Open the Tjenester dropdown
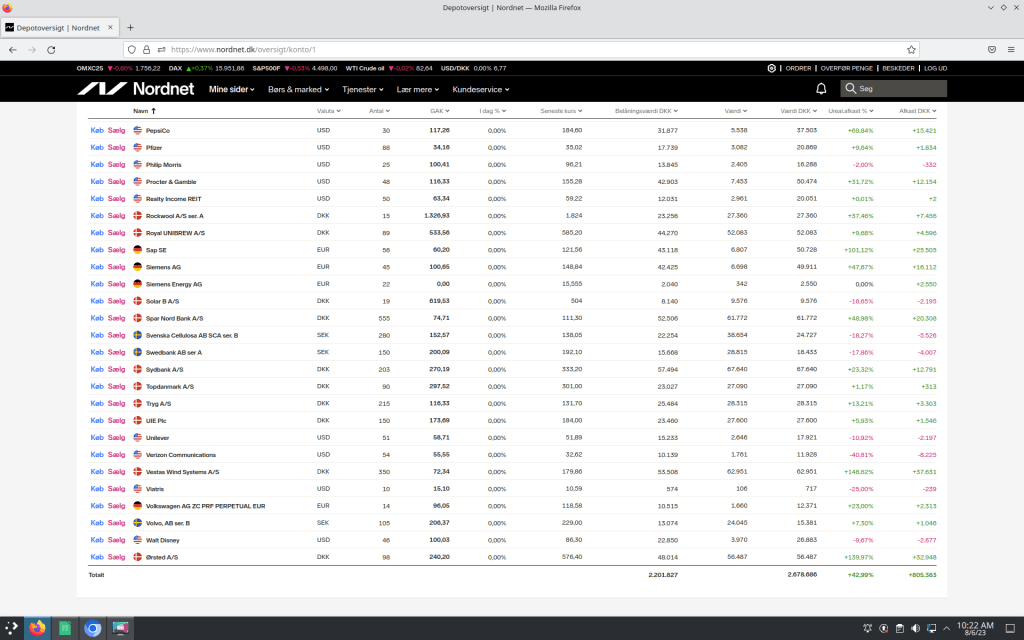The width and height of the screenshot is (1024, 640). pos(364,89)
